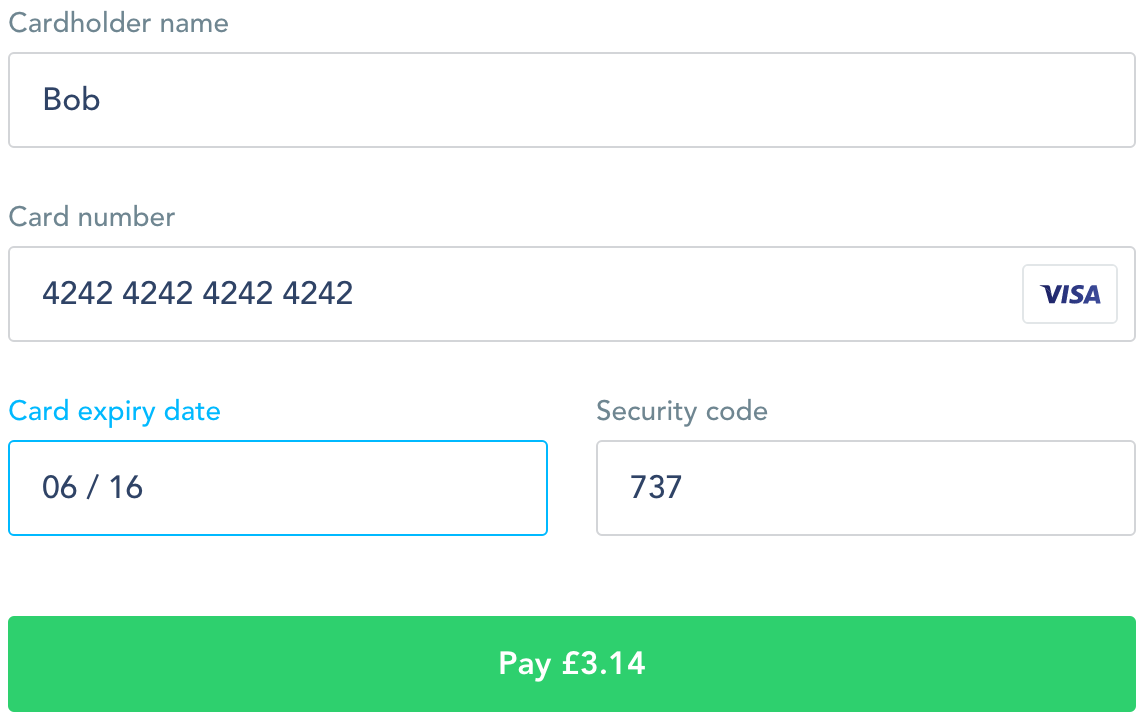Click the Cardholder name label

[118, 22]
